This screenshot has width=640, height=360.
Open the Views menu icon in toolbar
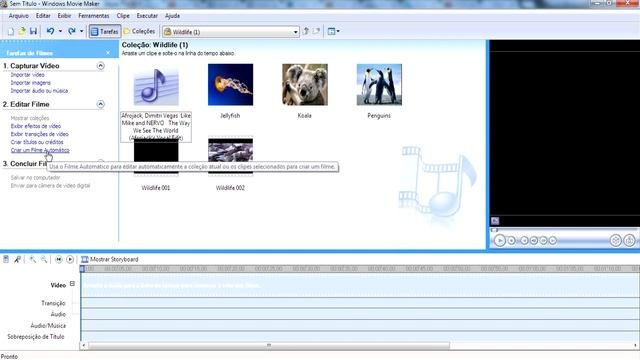[333, 31]
